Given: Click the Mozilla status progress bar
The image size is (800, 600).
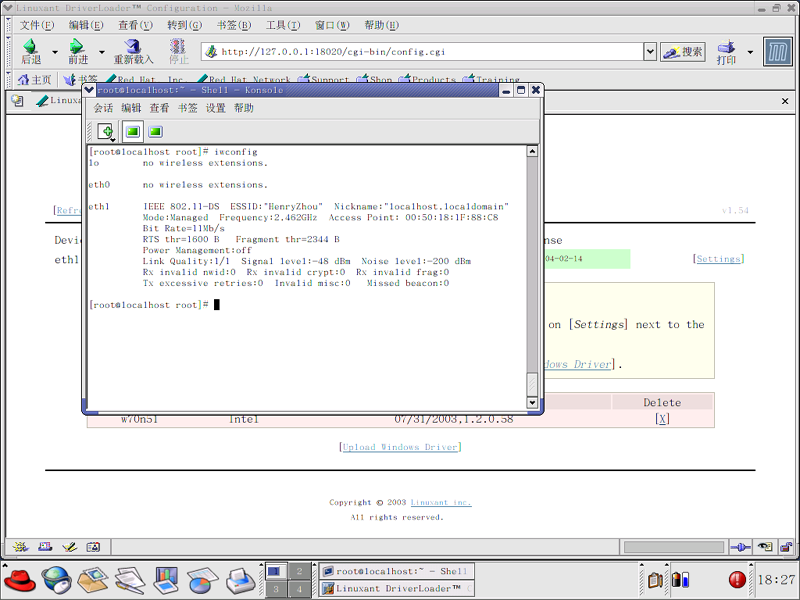Looking at the screenshot, I should pyautogui.click(x=673, y=547).
